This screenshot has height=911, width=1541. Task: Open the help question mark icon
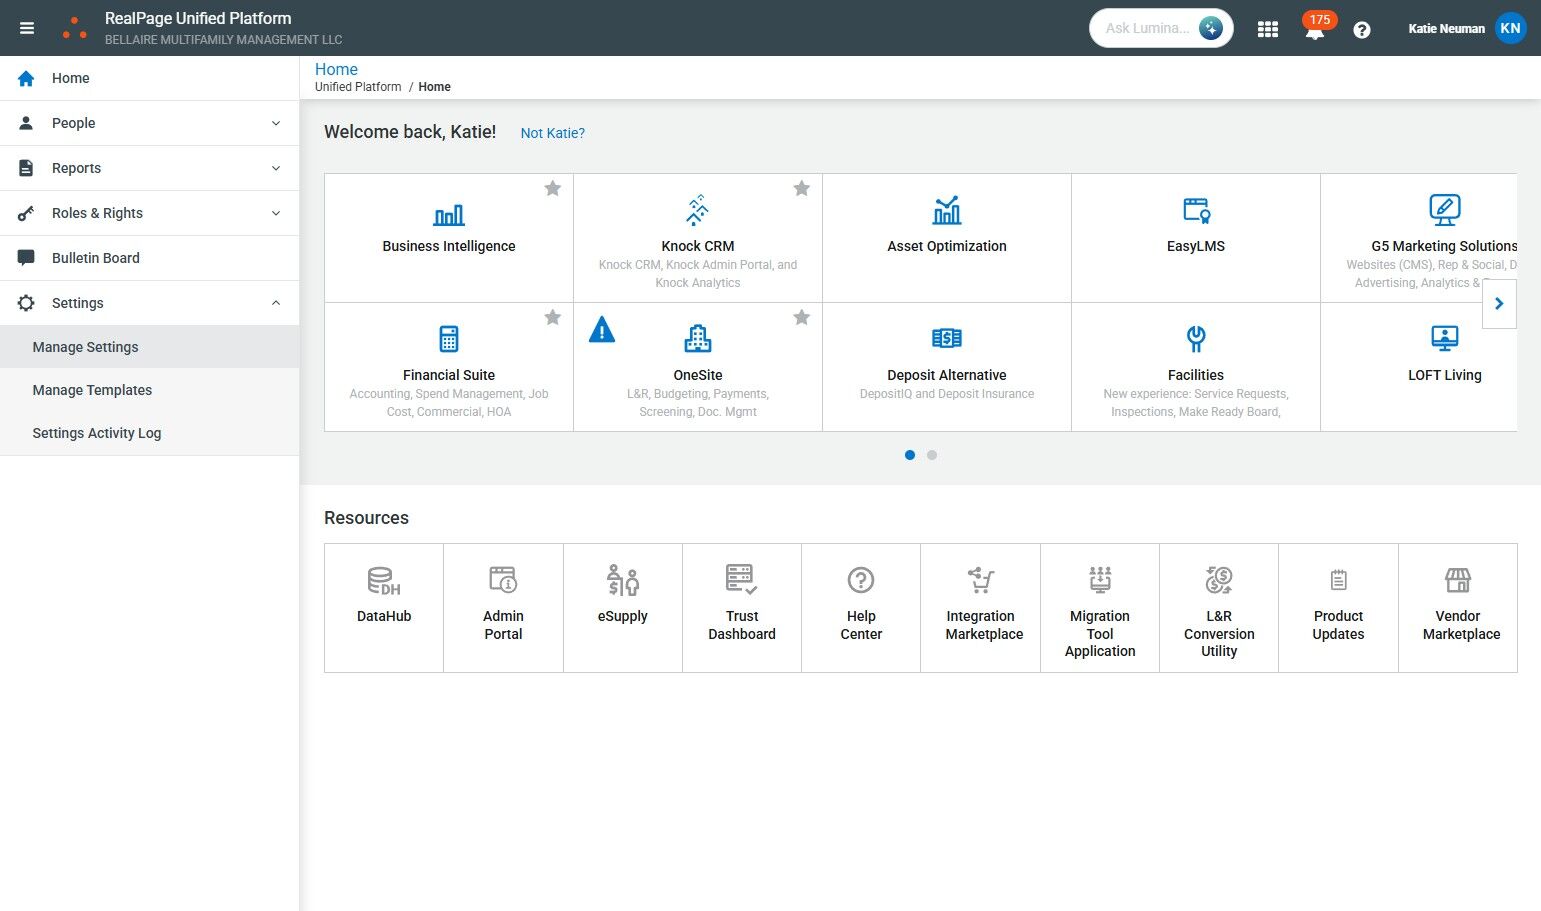(x=1361, y=29)
